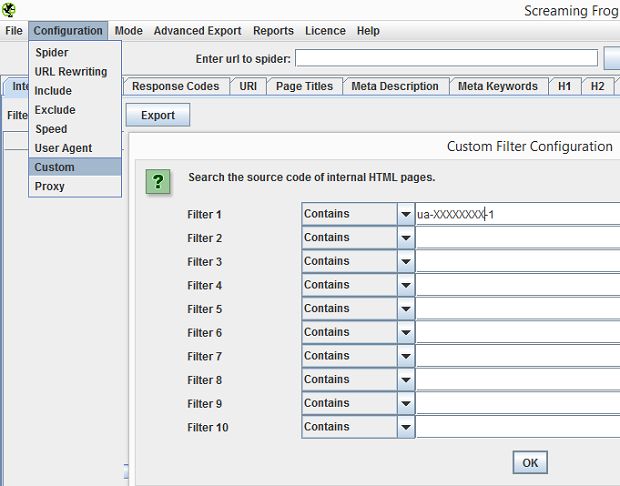Open the Advanced Export menu
Image resolution: width=620 pixels, height=486 pixels.
tap(197, 31)
